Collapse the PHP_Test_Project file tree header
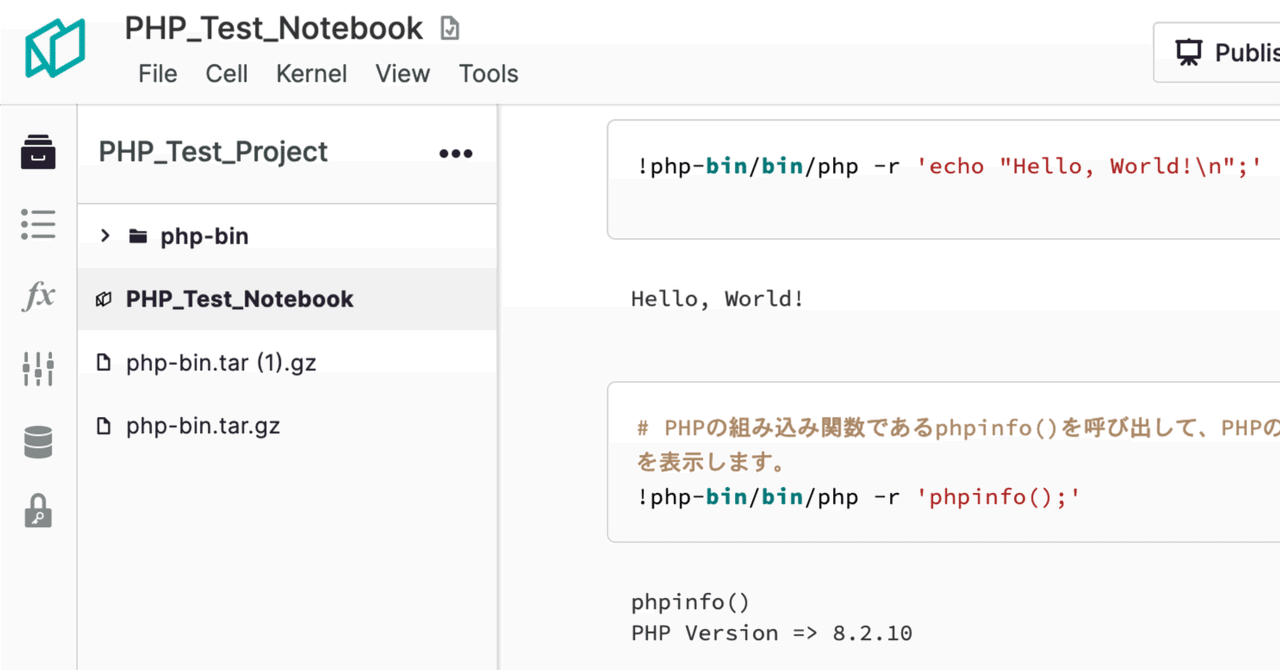 coord(213,151)
